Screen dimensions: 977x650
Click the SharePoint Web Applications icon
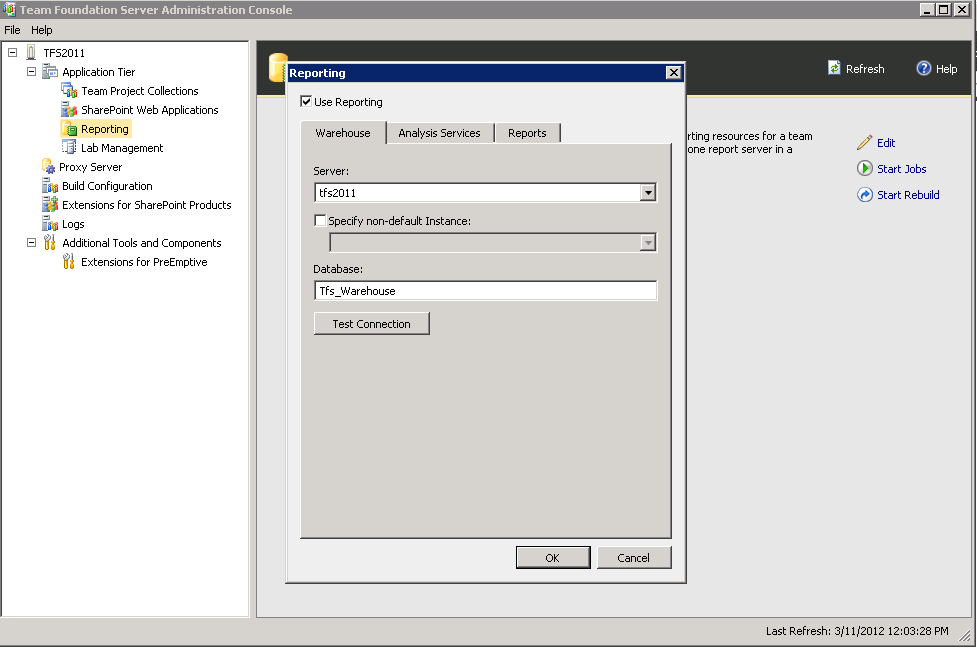coord(69,110)
